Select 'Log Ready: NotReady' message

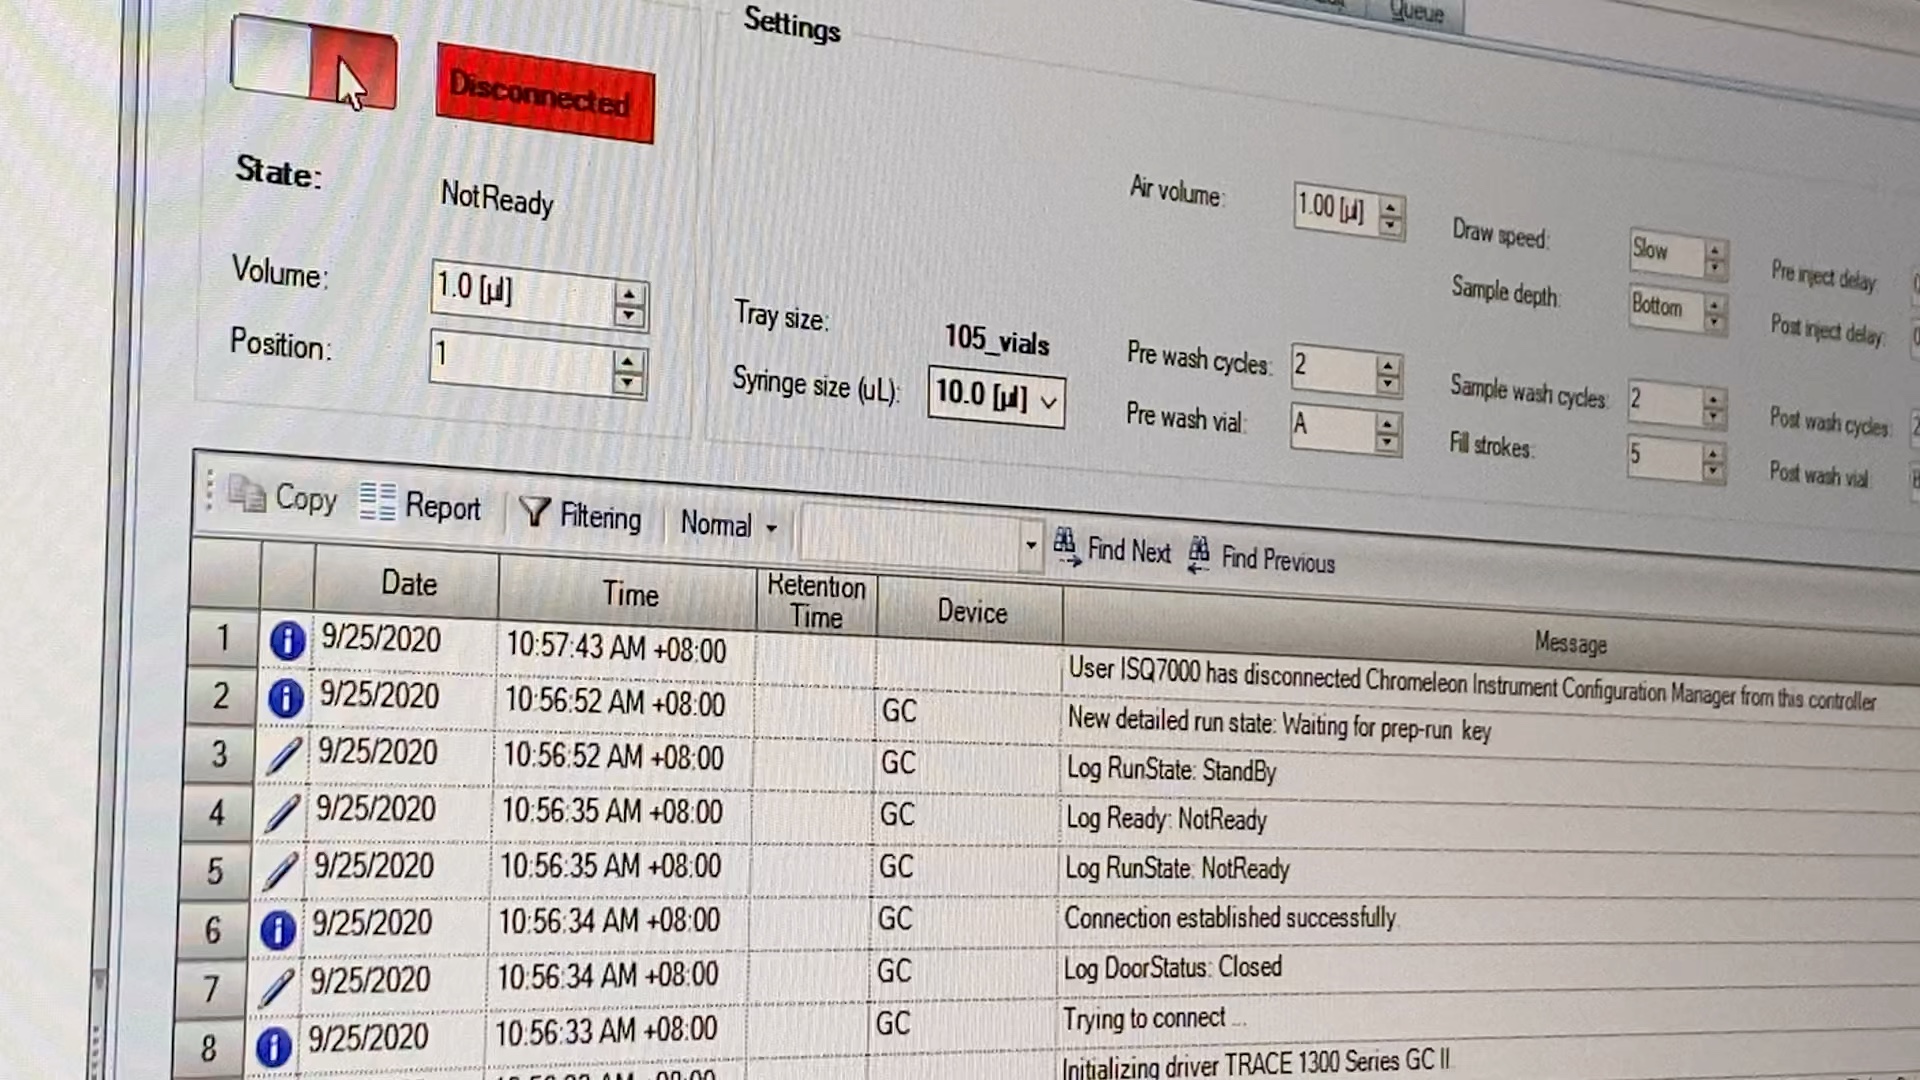tap(1166, 818)
